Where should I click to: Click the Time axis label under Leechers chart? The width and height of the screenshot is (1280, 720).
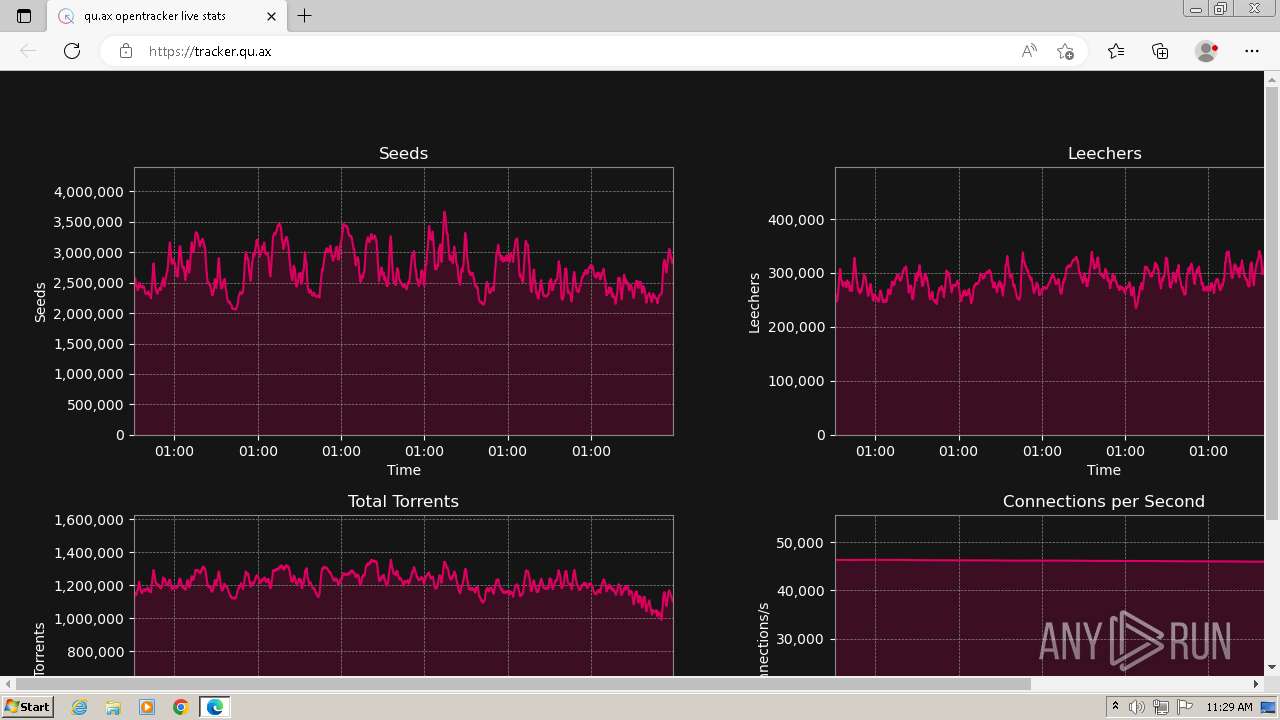(1104, 470)
